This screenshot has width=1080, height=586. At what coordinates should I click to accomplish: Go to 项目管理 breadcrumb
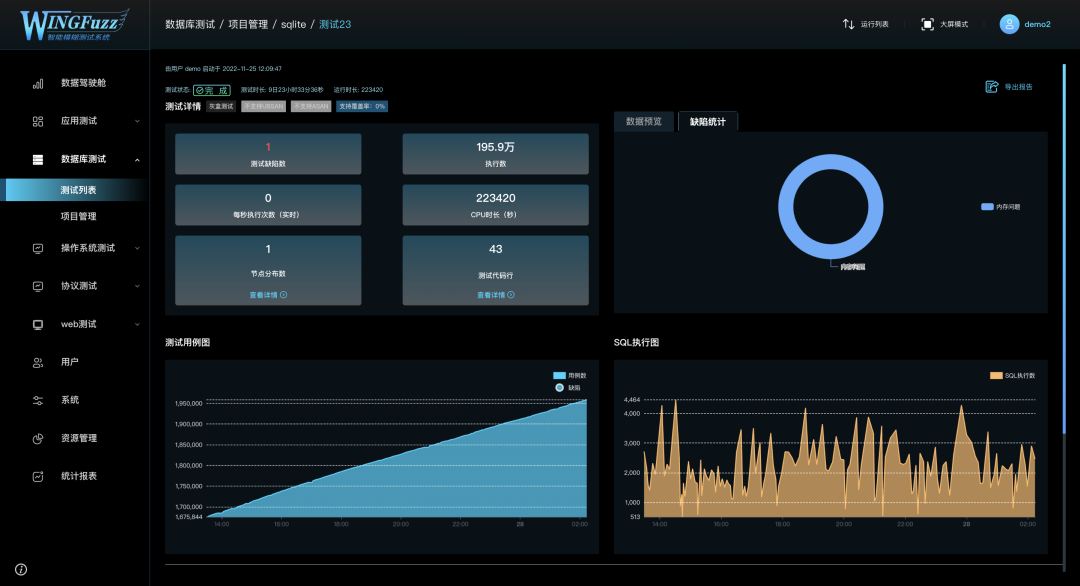[248, 24]
